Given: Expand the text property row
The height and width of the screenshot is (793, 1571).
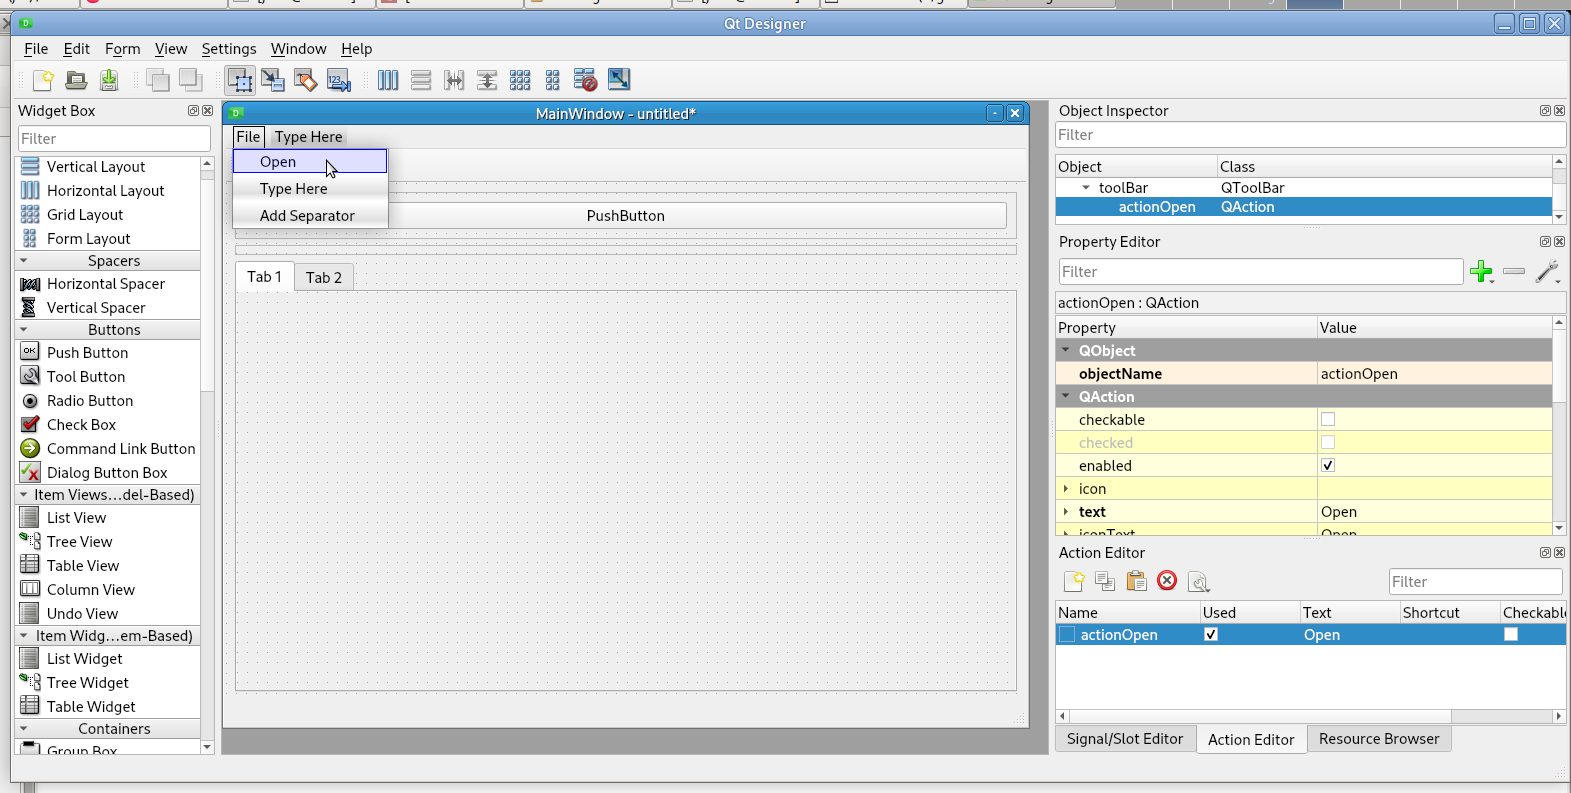Looking at the screenshot, I should tap(1066, 512).
